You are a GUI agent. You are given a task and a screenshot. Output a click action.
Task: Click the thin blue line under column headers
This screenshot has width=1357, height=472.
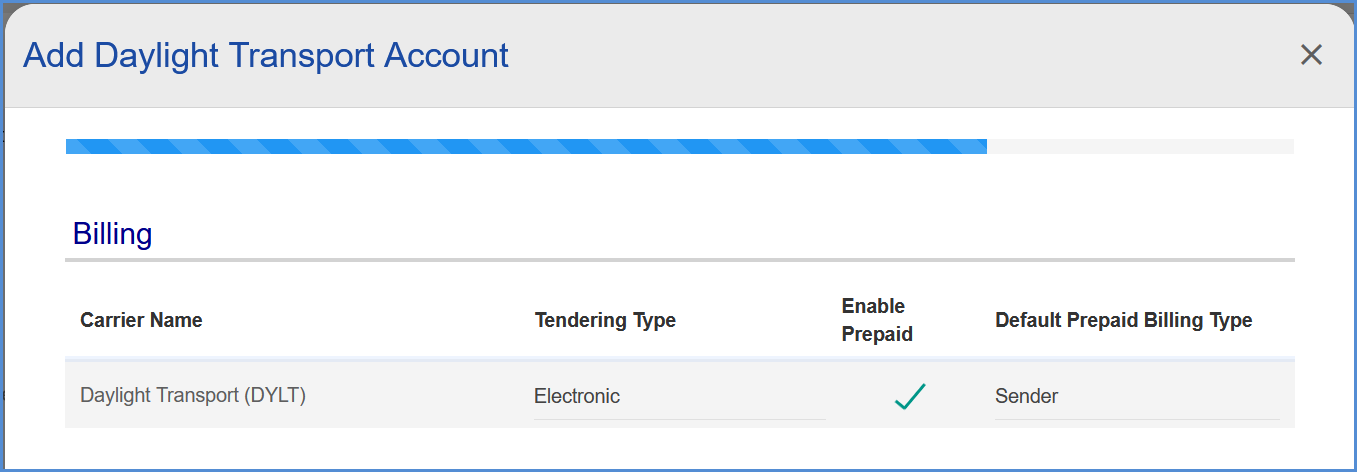[x=680, y=358]
